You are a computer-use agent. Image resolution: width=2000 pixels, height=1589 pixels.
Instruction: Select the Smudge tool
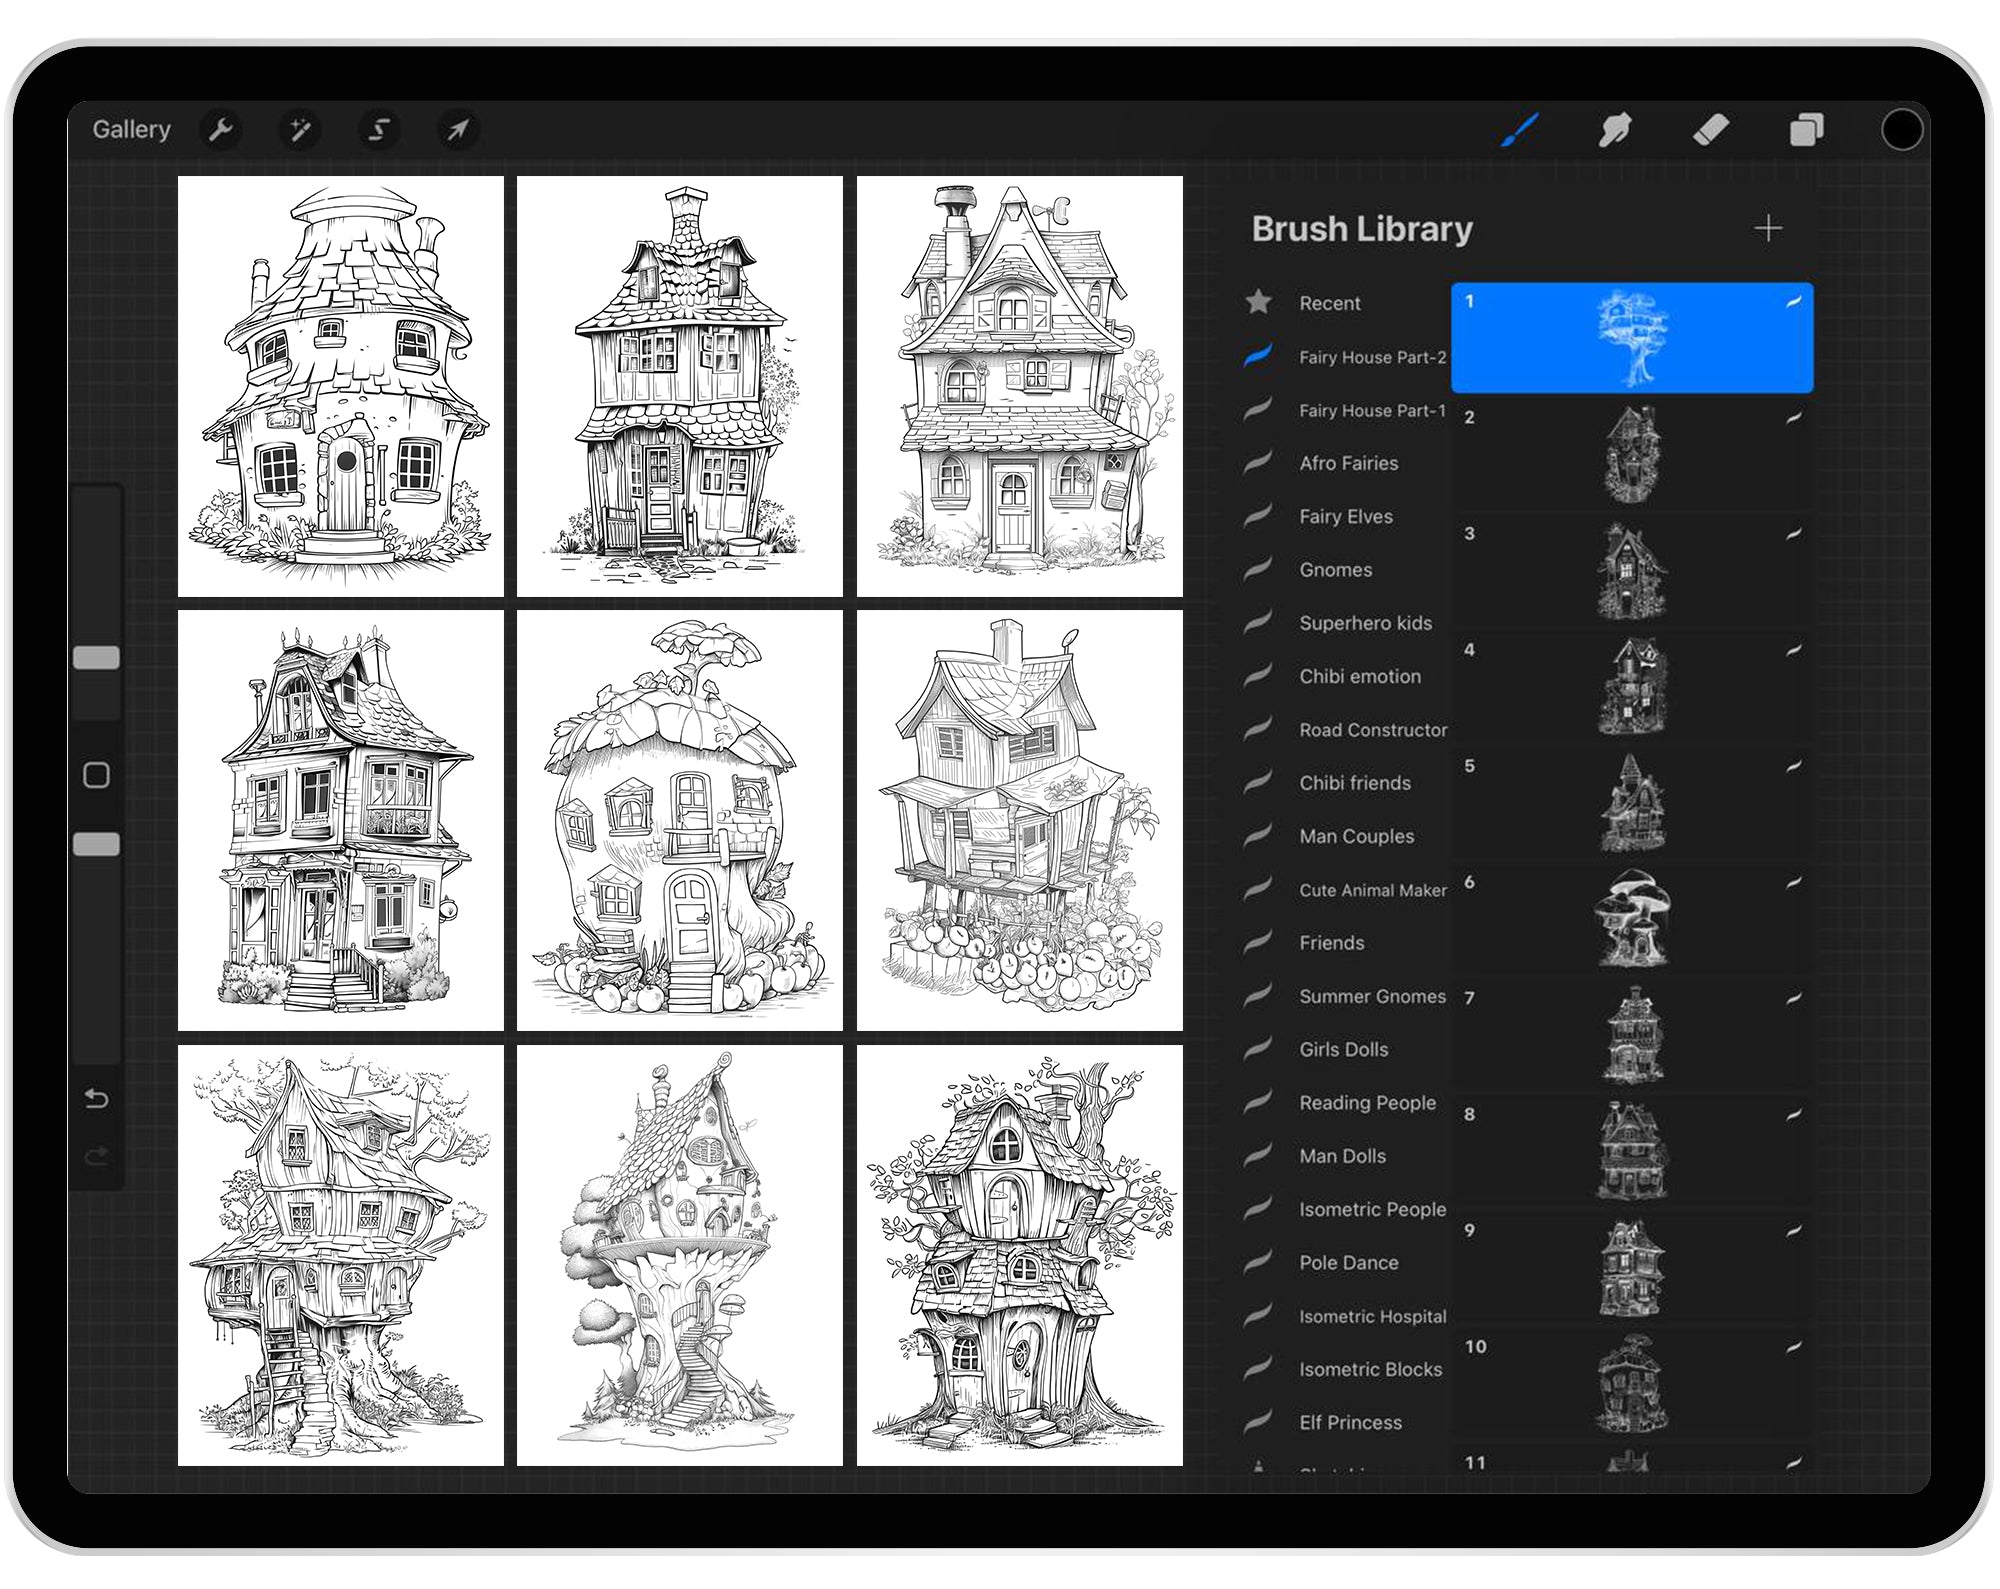1615,128
